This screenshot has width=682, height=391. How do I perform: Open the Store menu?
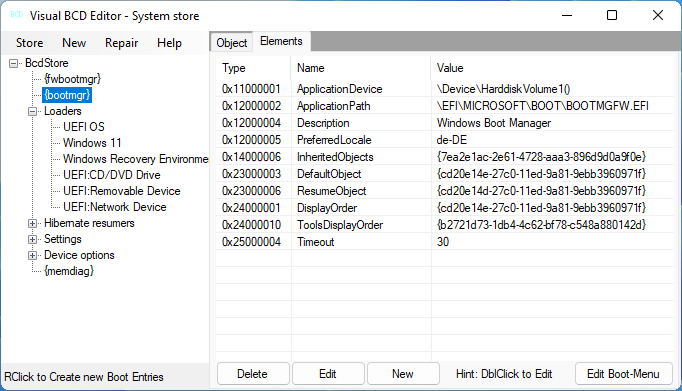[30, 43]
